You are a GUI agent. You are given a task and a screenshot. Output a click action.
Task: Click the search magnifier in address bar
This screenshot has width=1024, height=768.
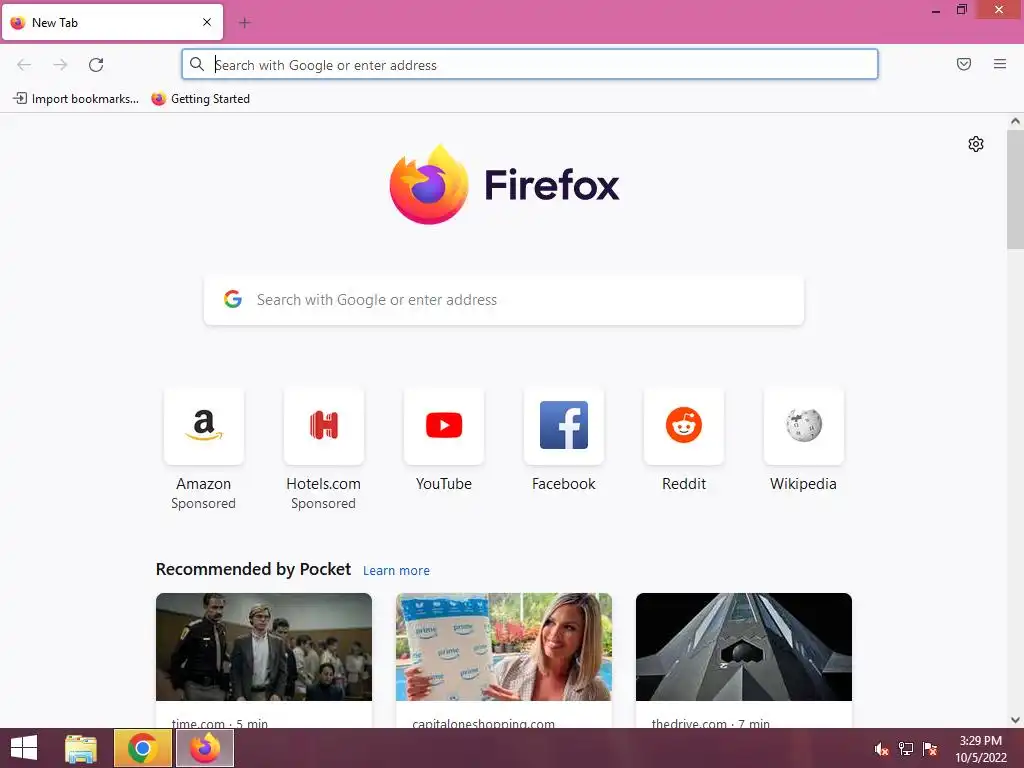tap(197, 64)
